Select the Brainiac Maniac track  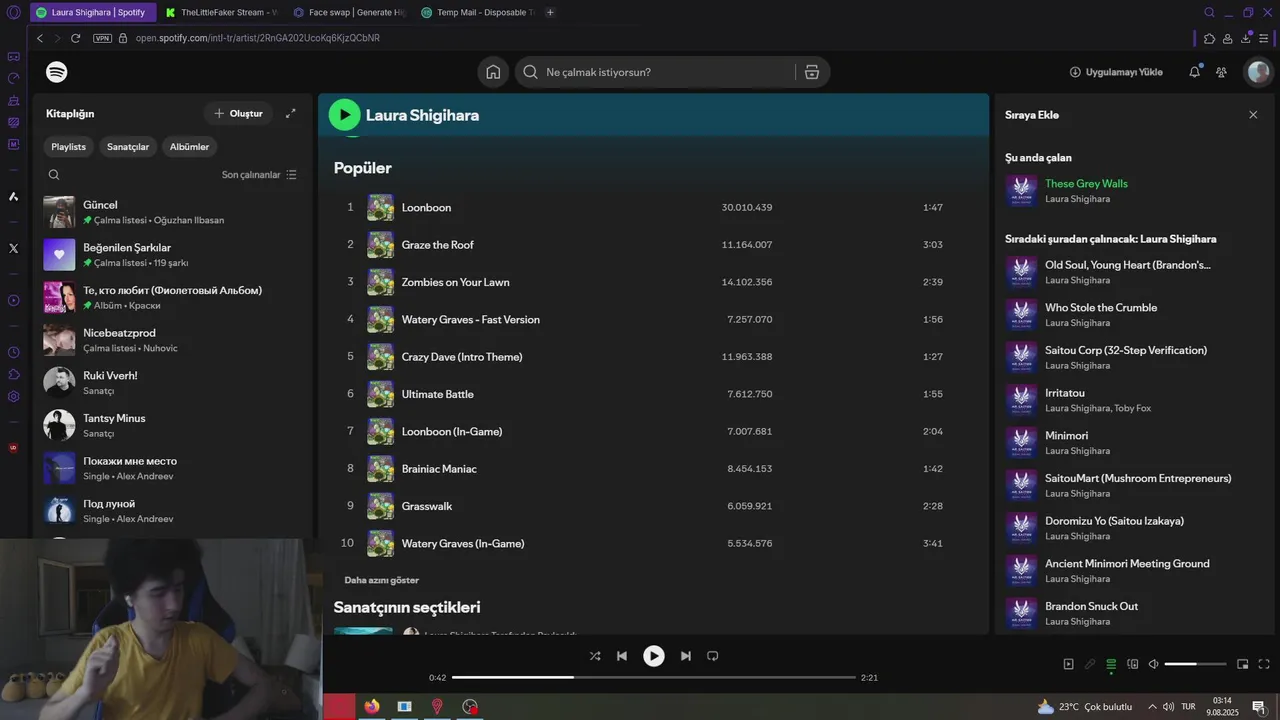(x=653, y=469)
